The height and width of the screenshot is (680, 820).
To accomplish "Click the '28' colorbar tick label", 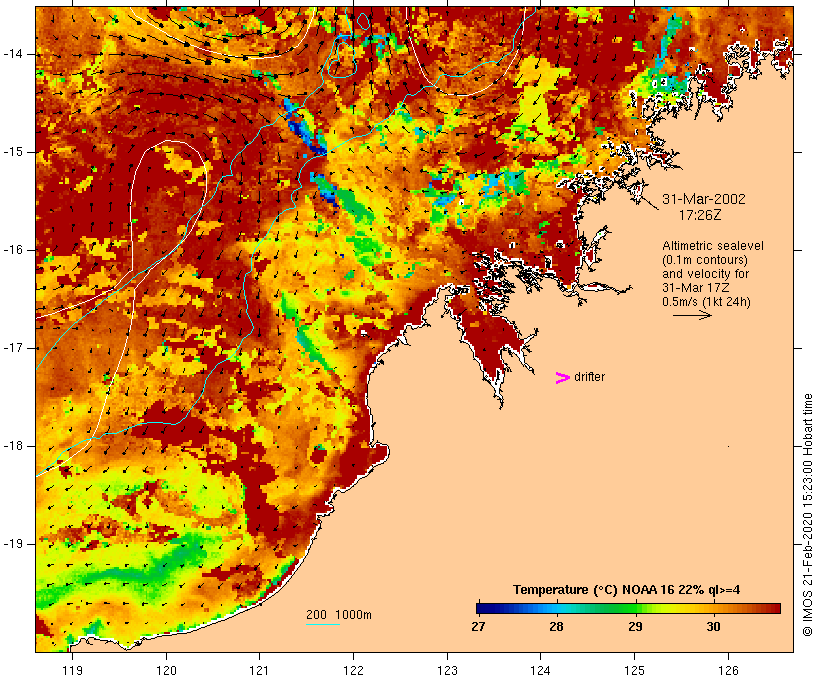I will [556, 626].
